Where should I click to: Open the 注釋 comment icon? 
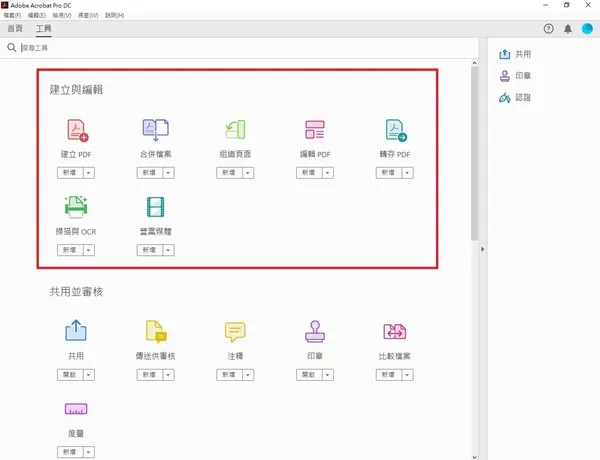click(235, 331)
